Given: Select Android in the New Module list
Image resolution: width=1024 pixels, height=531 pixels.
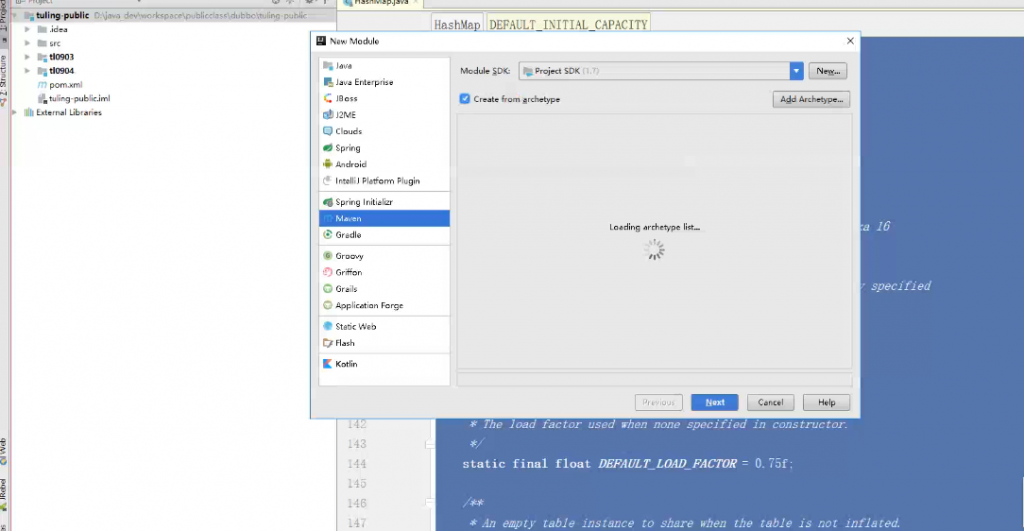Looking at the screenshot, I should [x=384, y=165].
